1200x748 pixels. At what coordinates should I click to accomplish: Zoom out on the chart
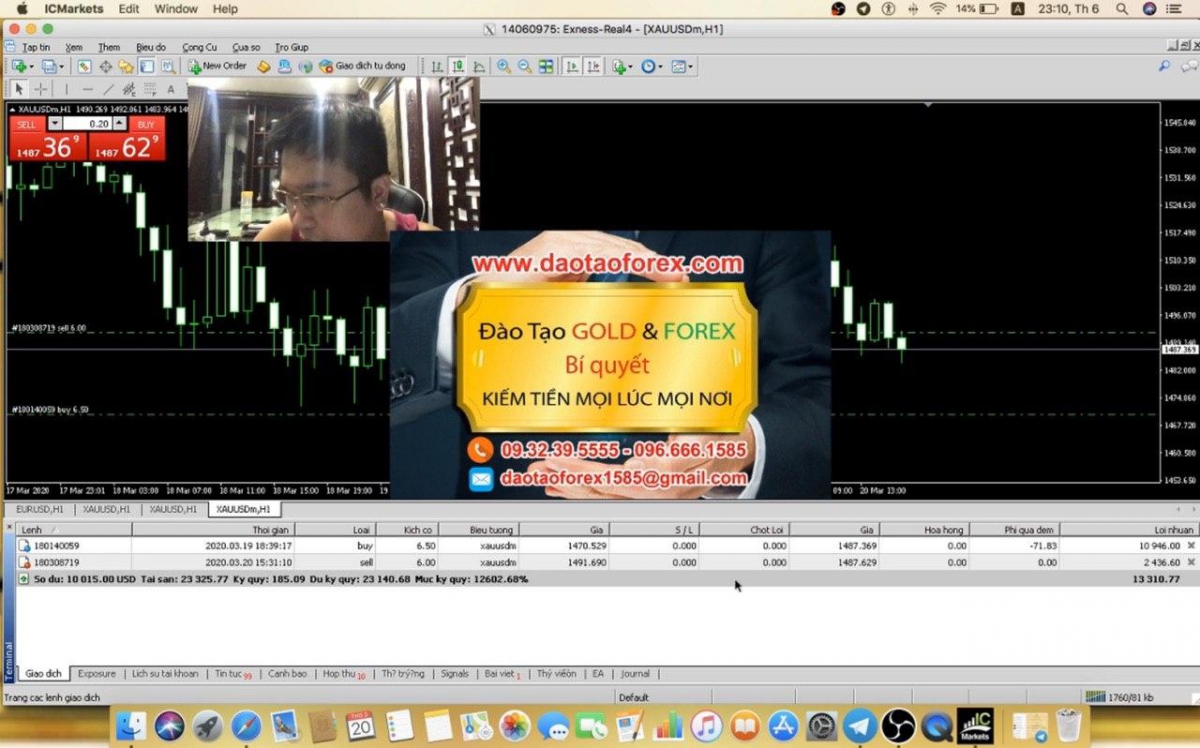[x=525, y=67]
